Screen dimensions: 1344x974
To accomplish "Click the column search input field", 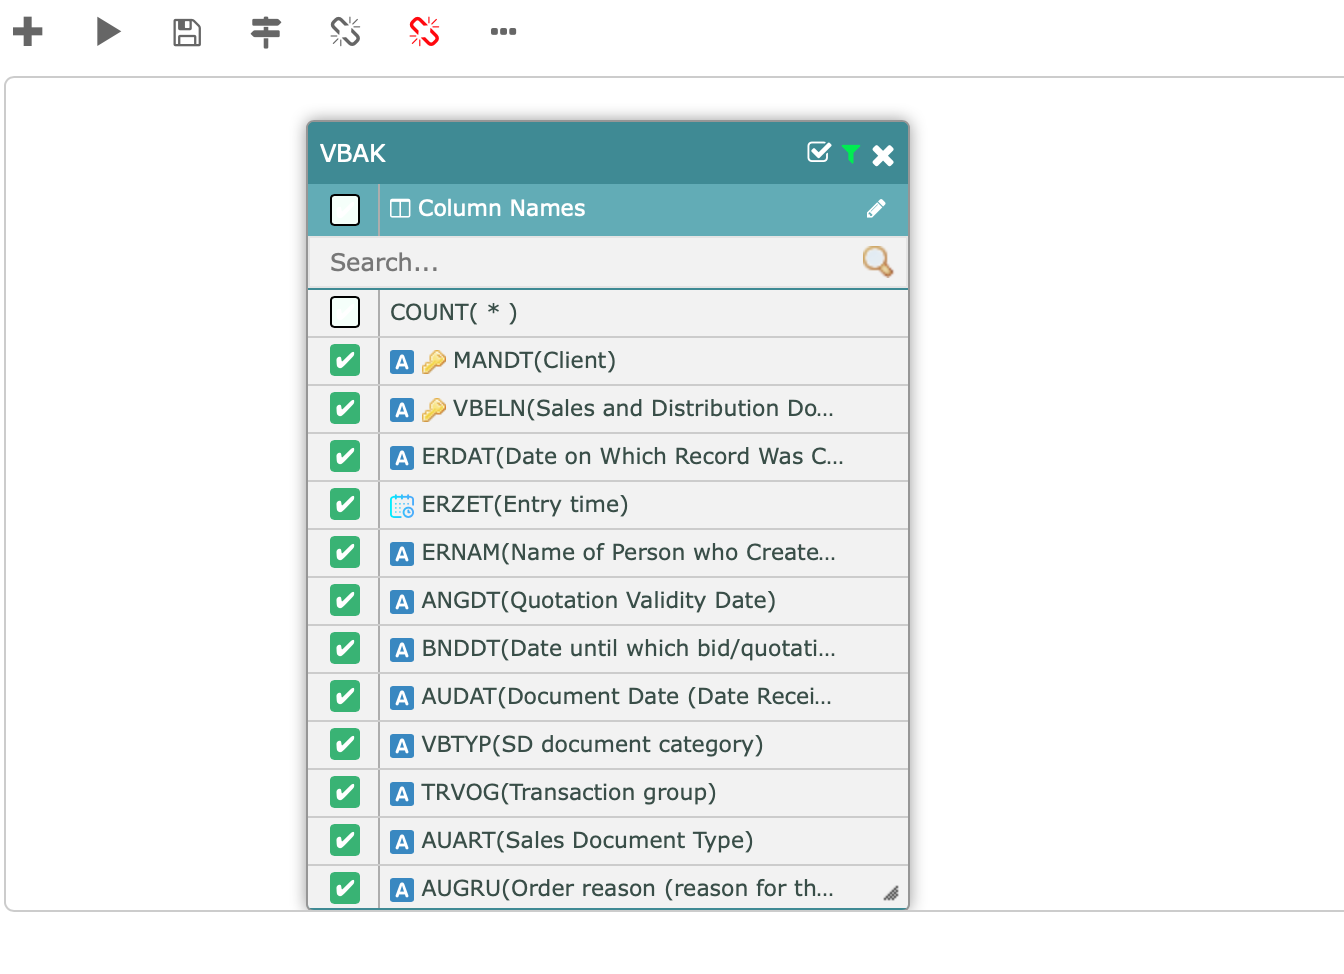I will point(590,262).
